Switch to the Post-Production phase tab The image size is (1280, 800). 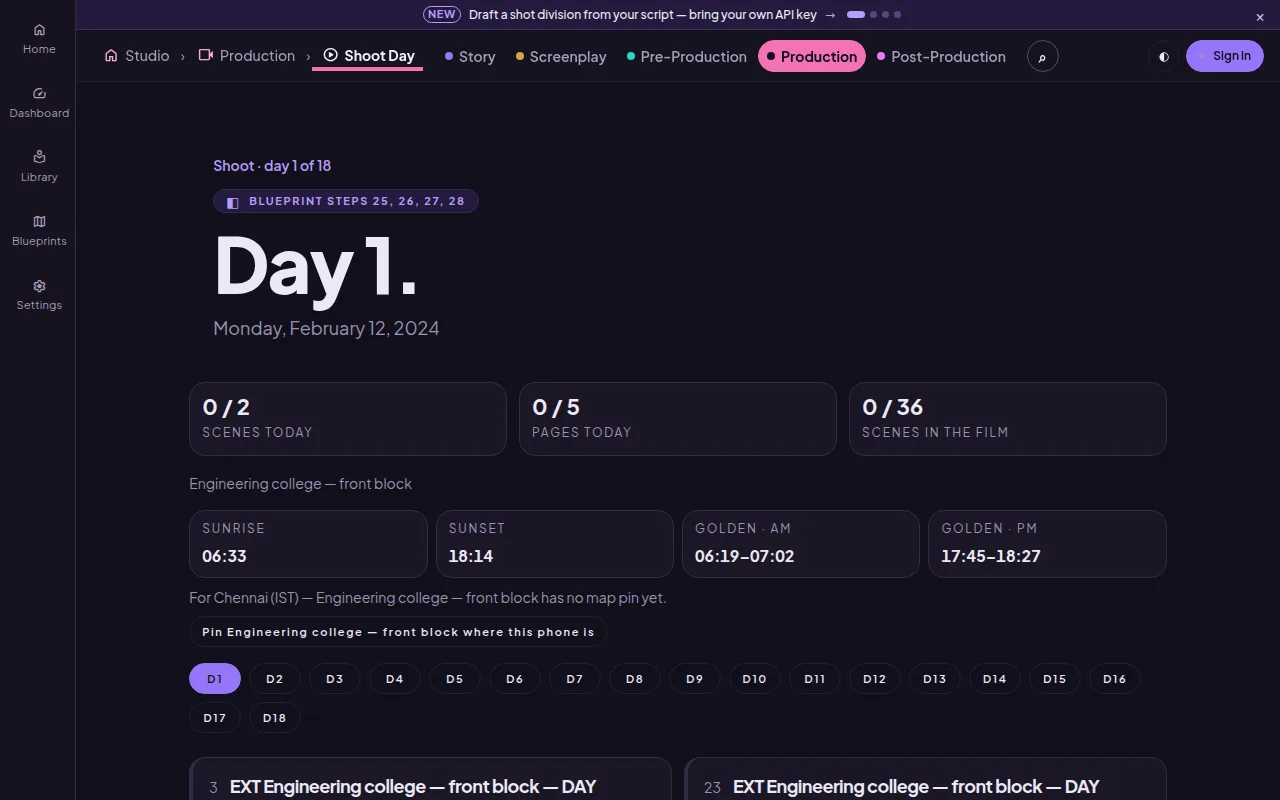point(941,57)
